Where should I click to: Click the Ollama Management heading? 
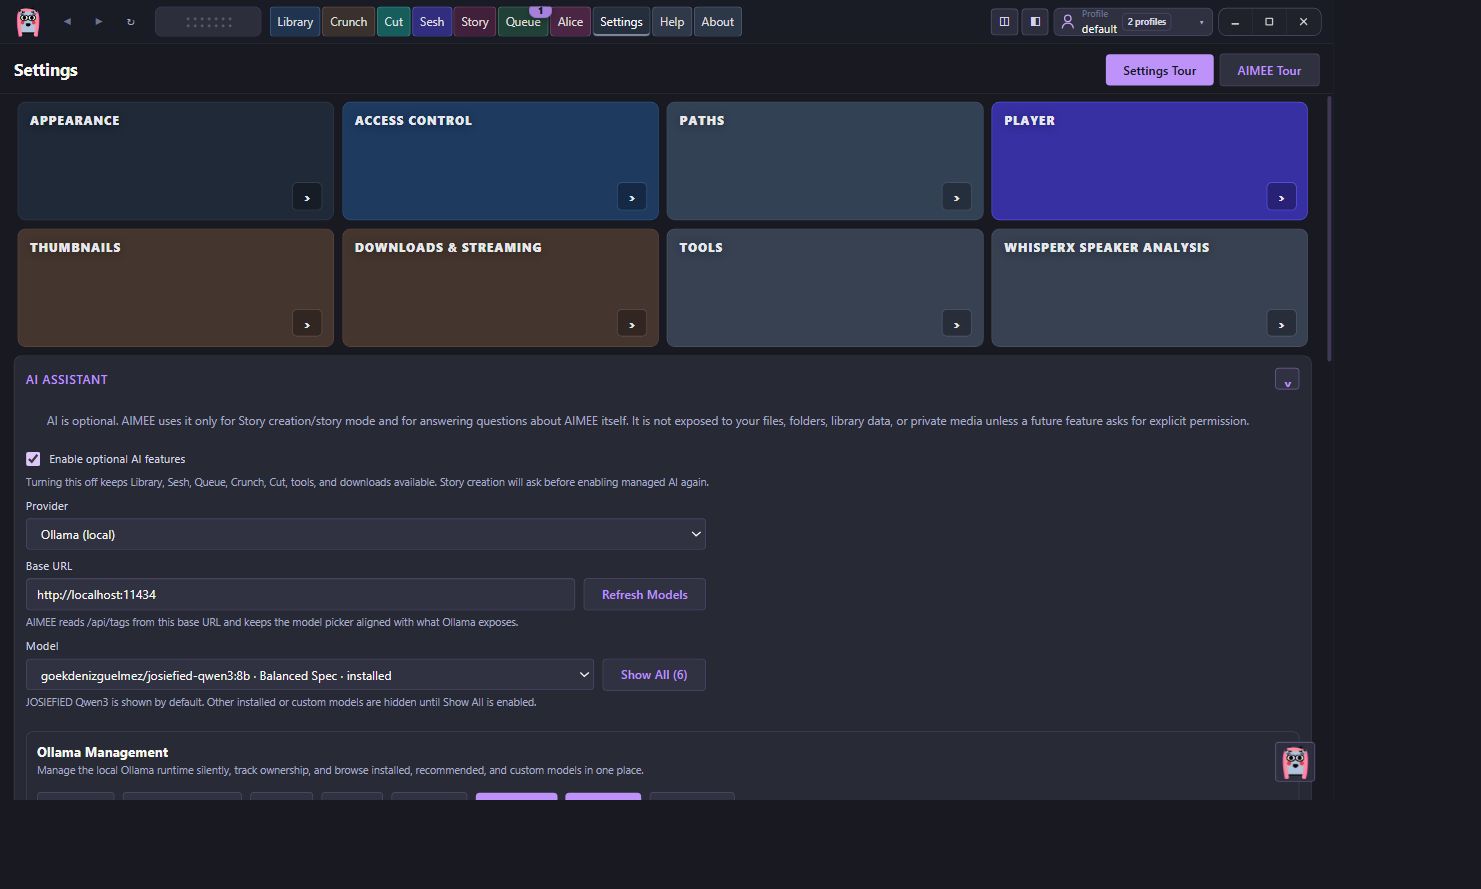pos(102,752)
